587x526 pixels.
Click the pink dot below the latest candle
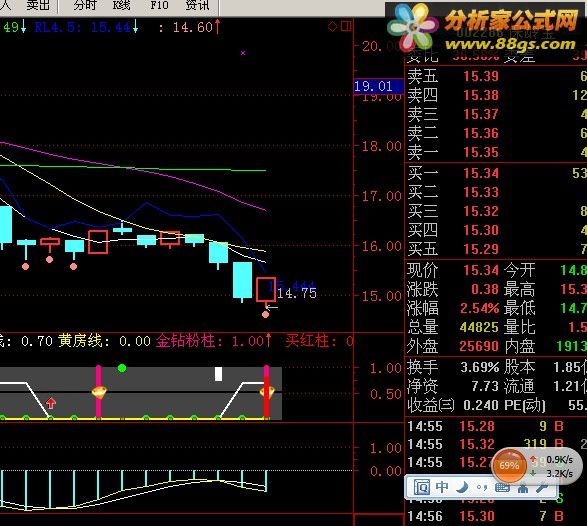point(265,314)
